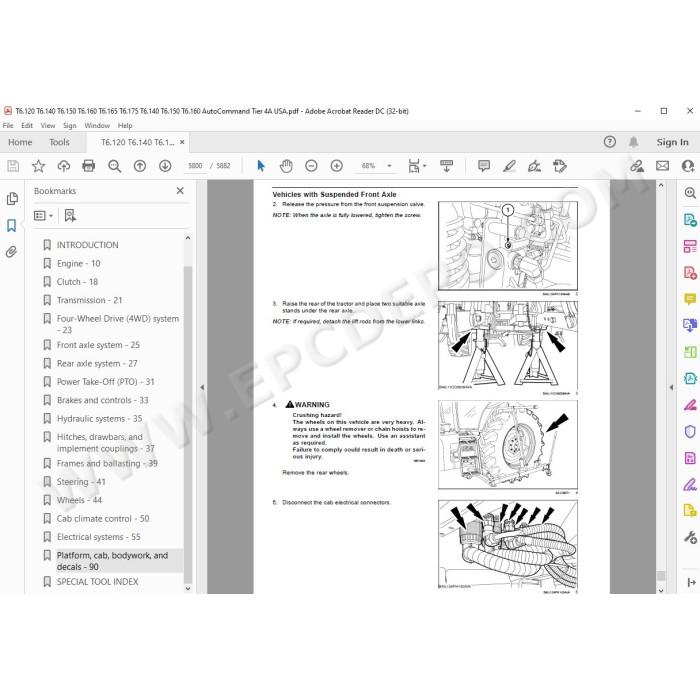Add new bookmark button
This screenshot has height=700, width=700.
70,216
